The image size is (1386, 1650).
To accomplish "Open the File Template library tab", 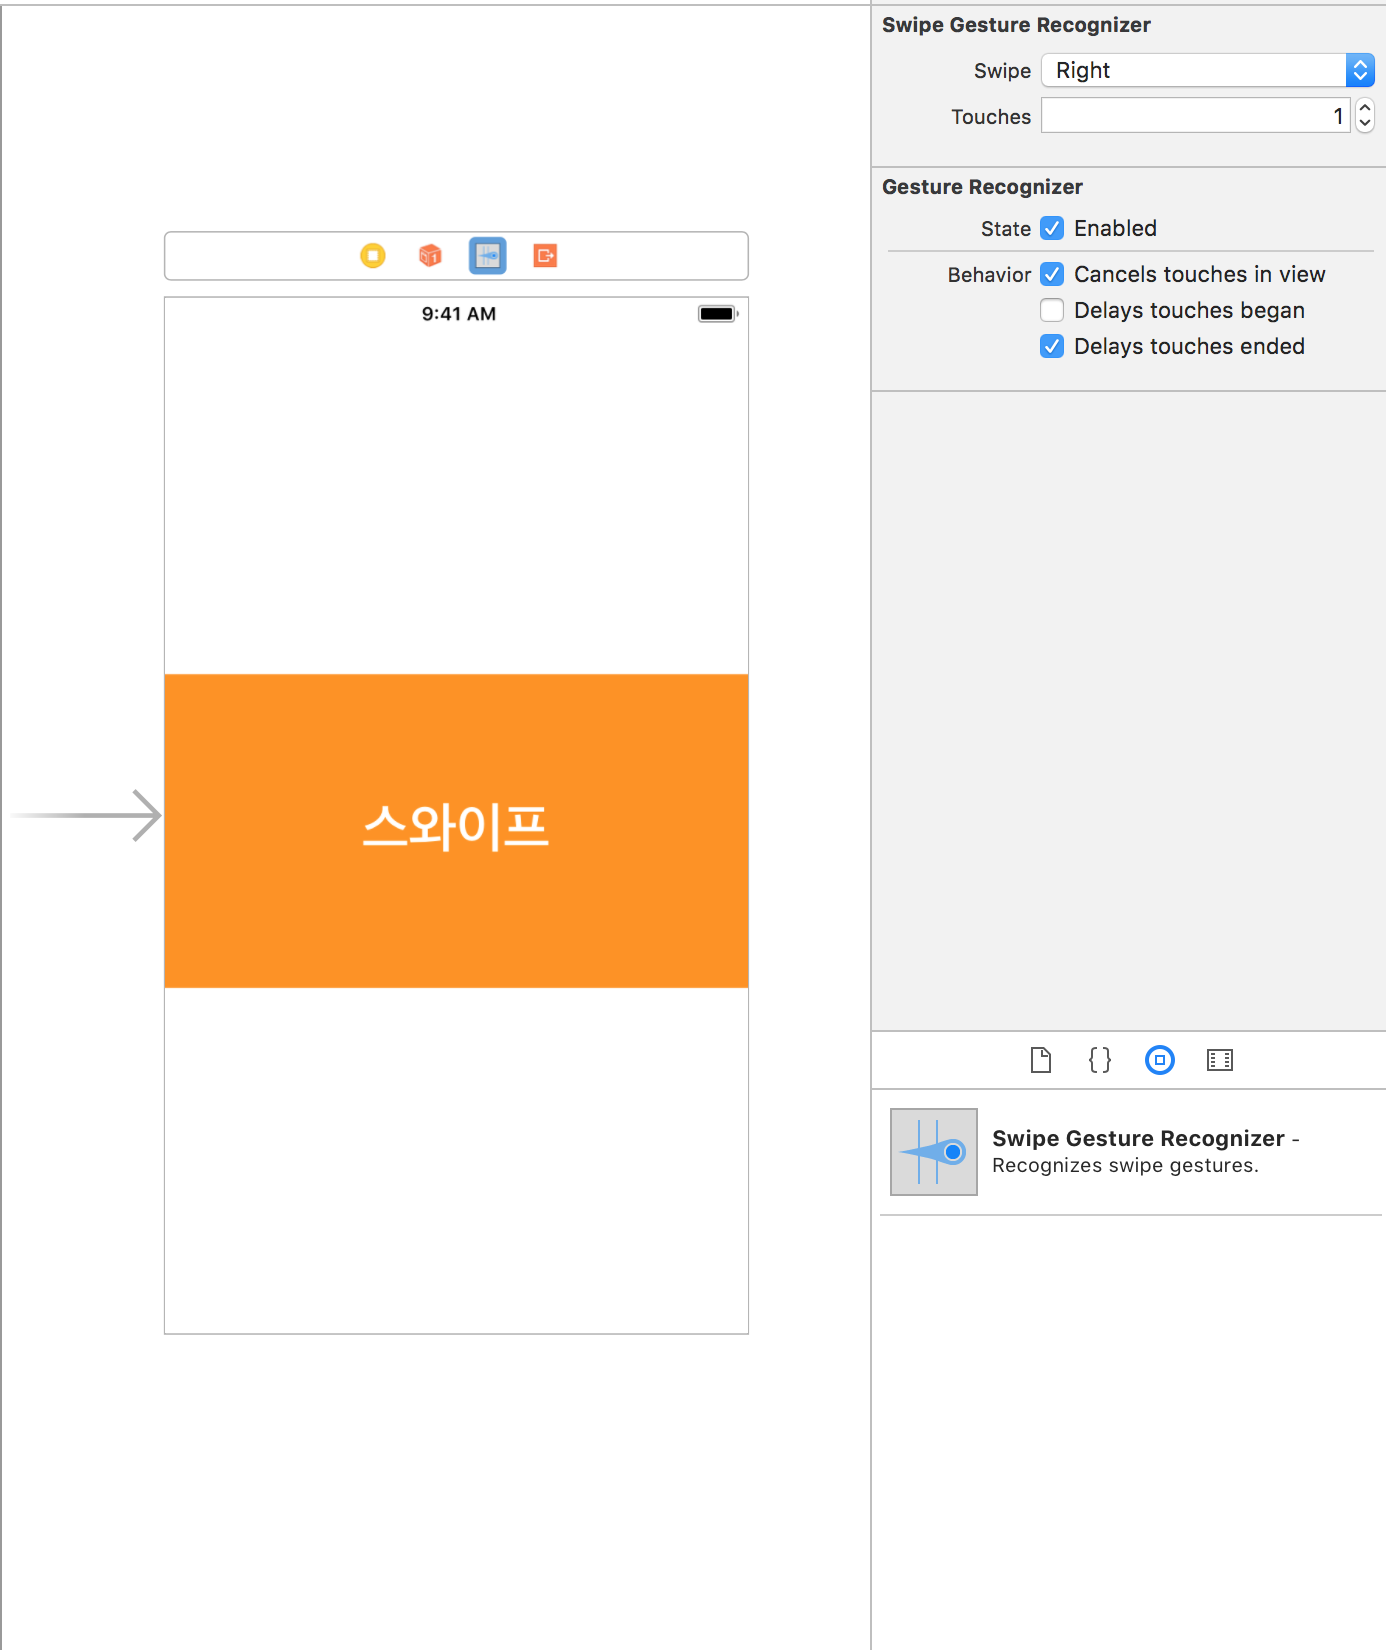I will click(x=1041, y=1060).
